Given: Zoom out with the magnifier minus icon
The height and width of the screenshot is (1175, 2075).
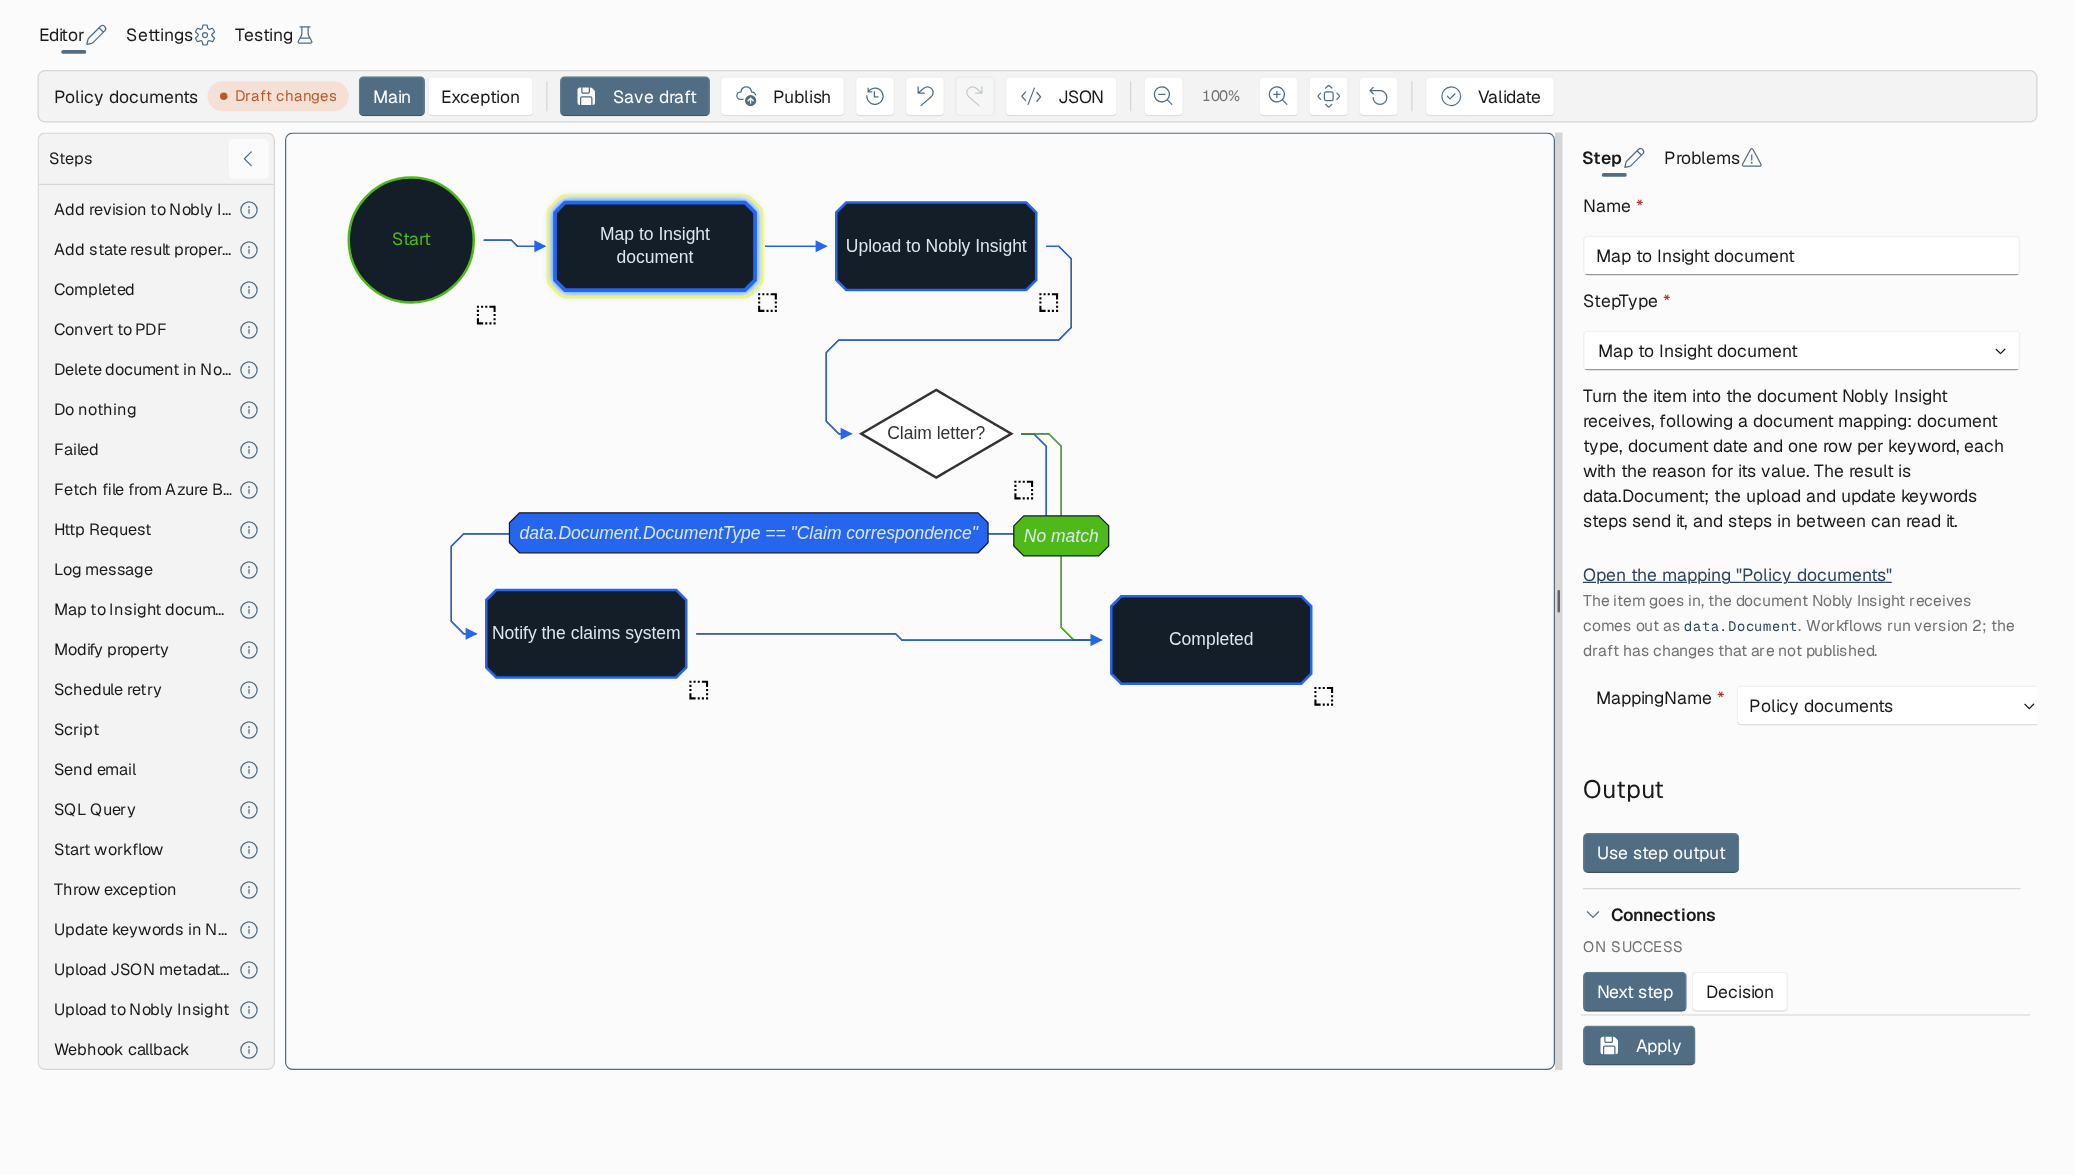Looking at the screenshot, I should [1163, 96].
